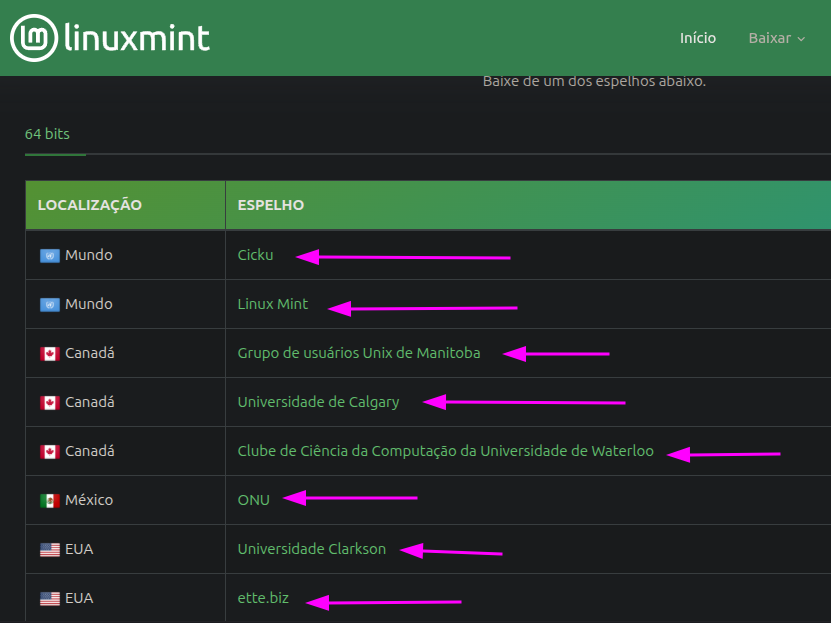Download from the Universidade Clarkson mirror
The image size is (831, 623).
point(311,549)
